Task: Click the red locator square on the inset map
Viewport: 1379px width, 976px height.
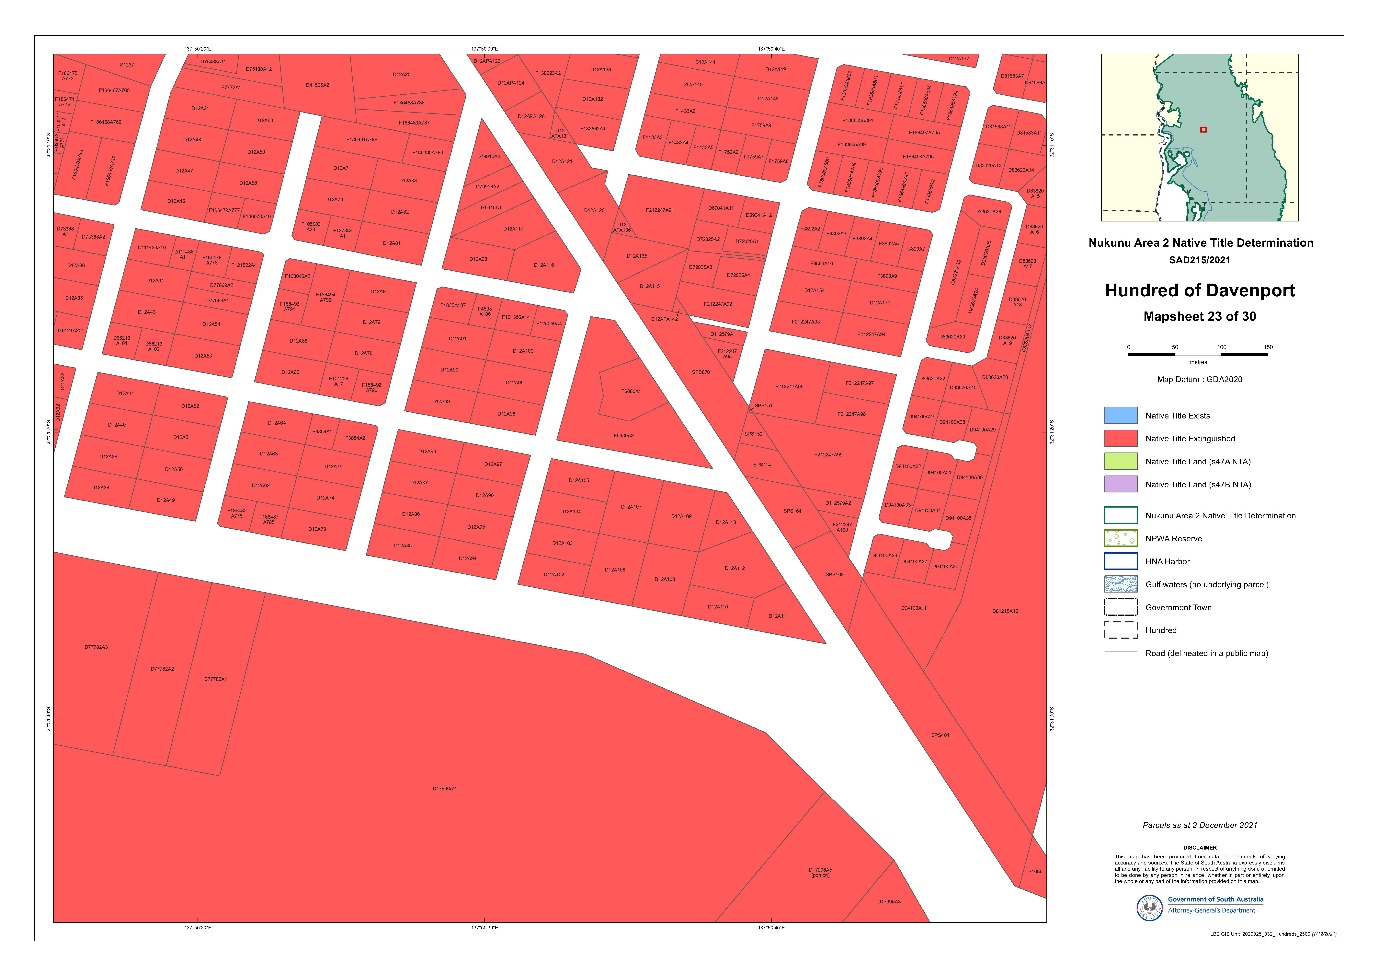Action: pos(1203,129)
